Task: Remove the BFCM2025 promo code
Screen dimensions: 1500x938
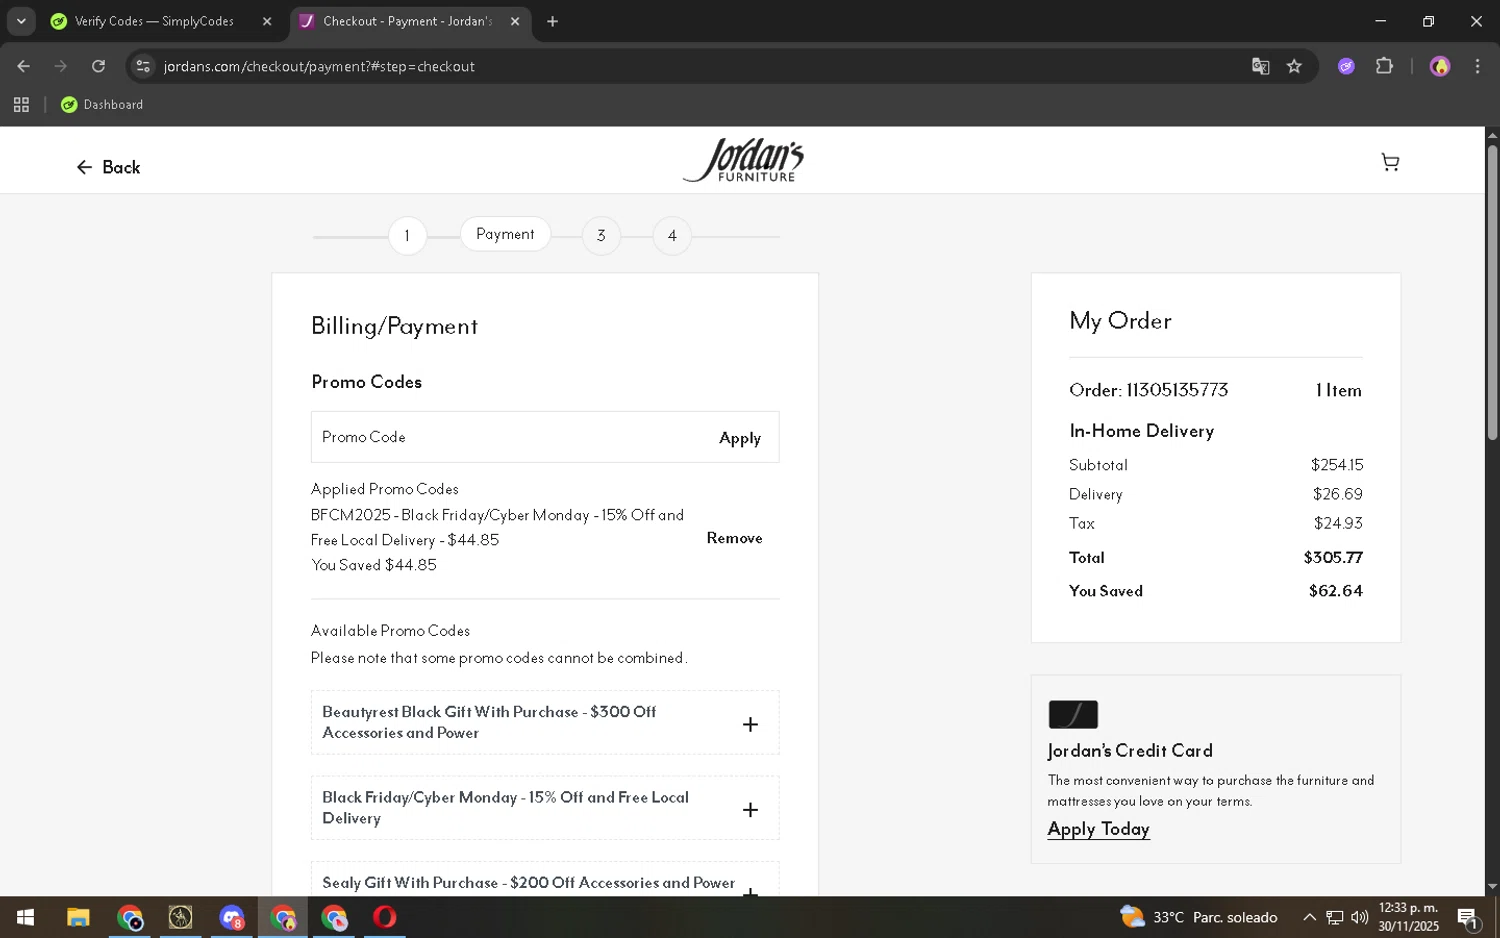Action: (x=734, y=538)
